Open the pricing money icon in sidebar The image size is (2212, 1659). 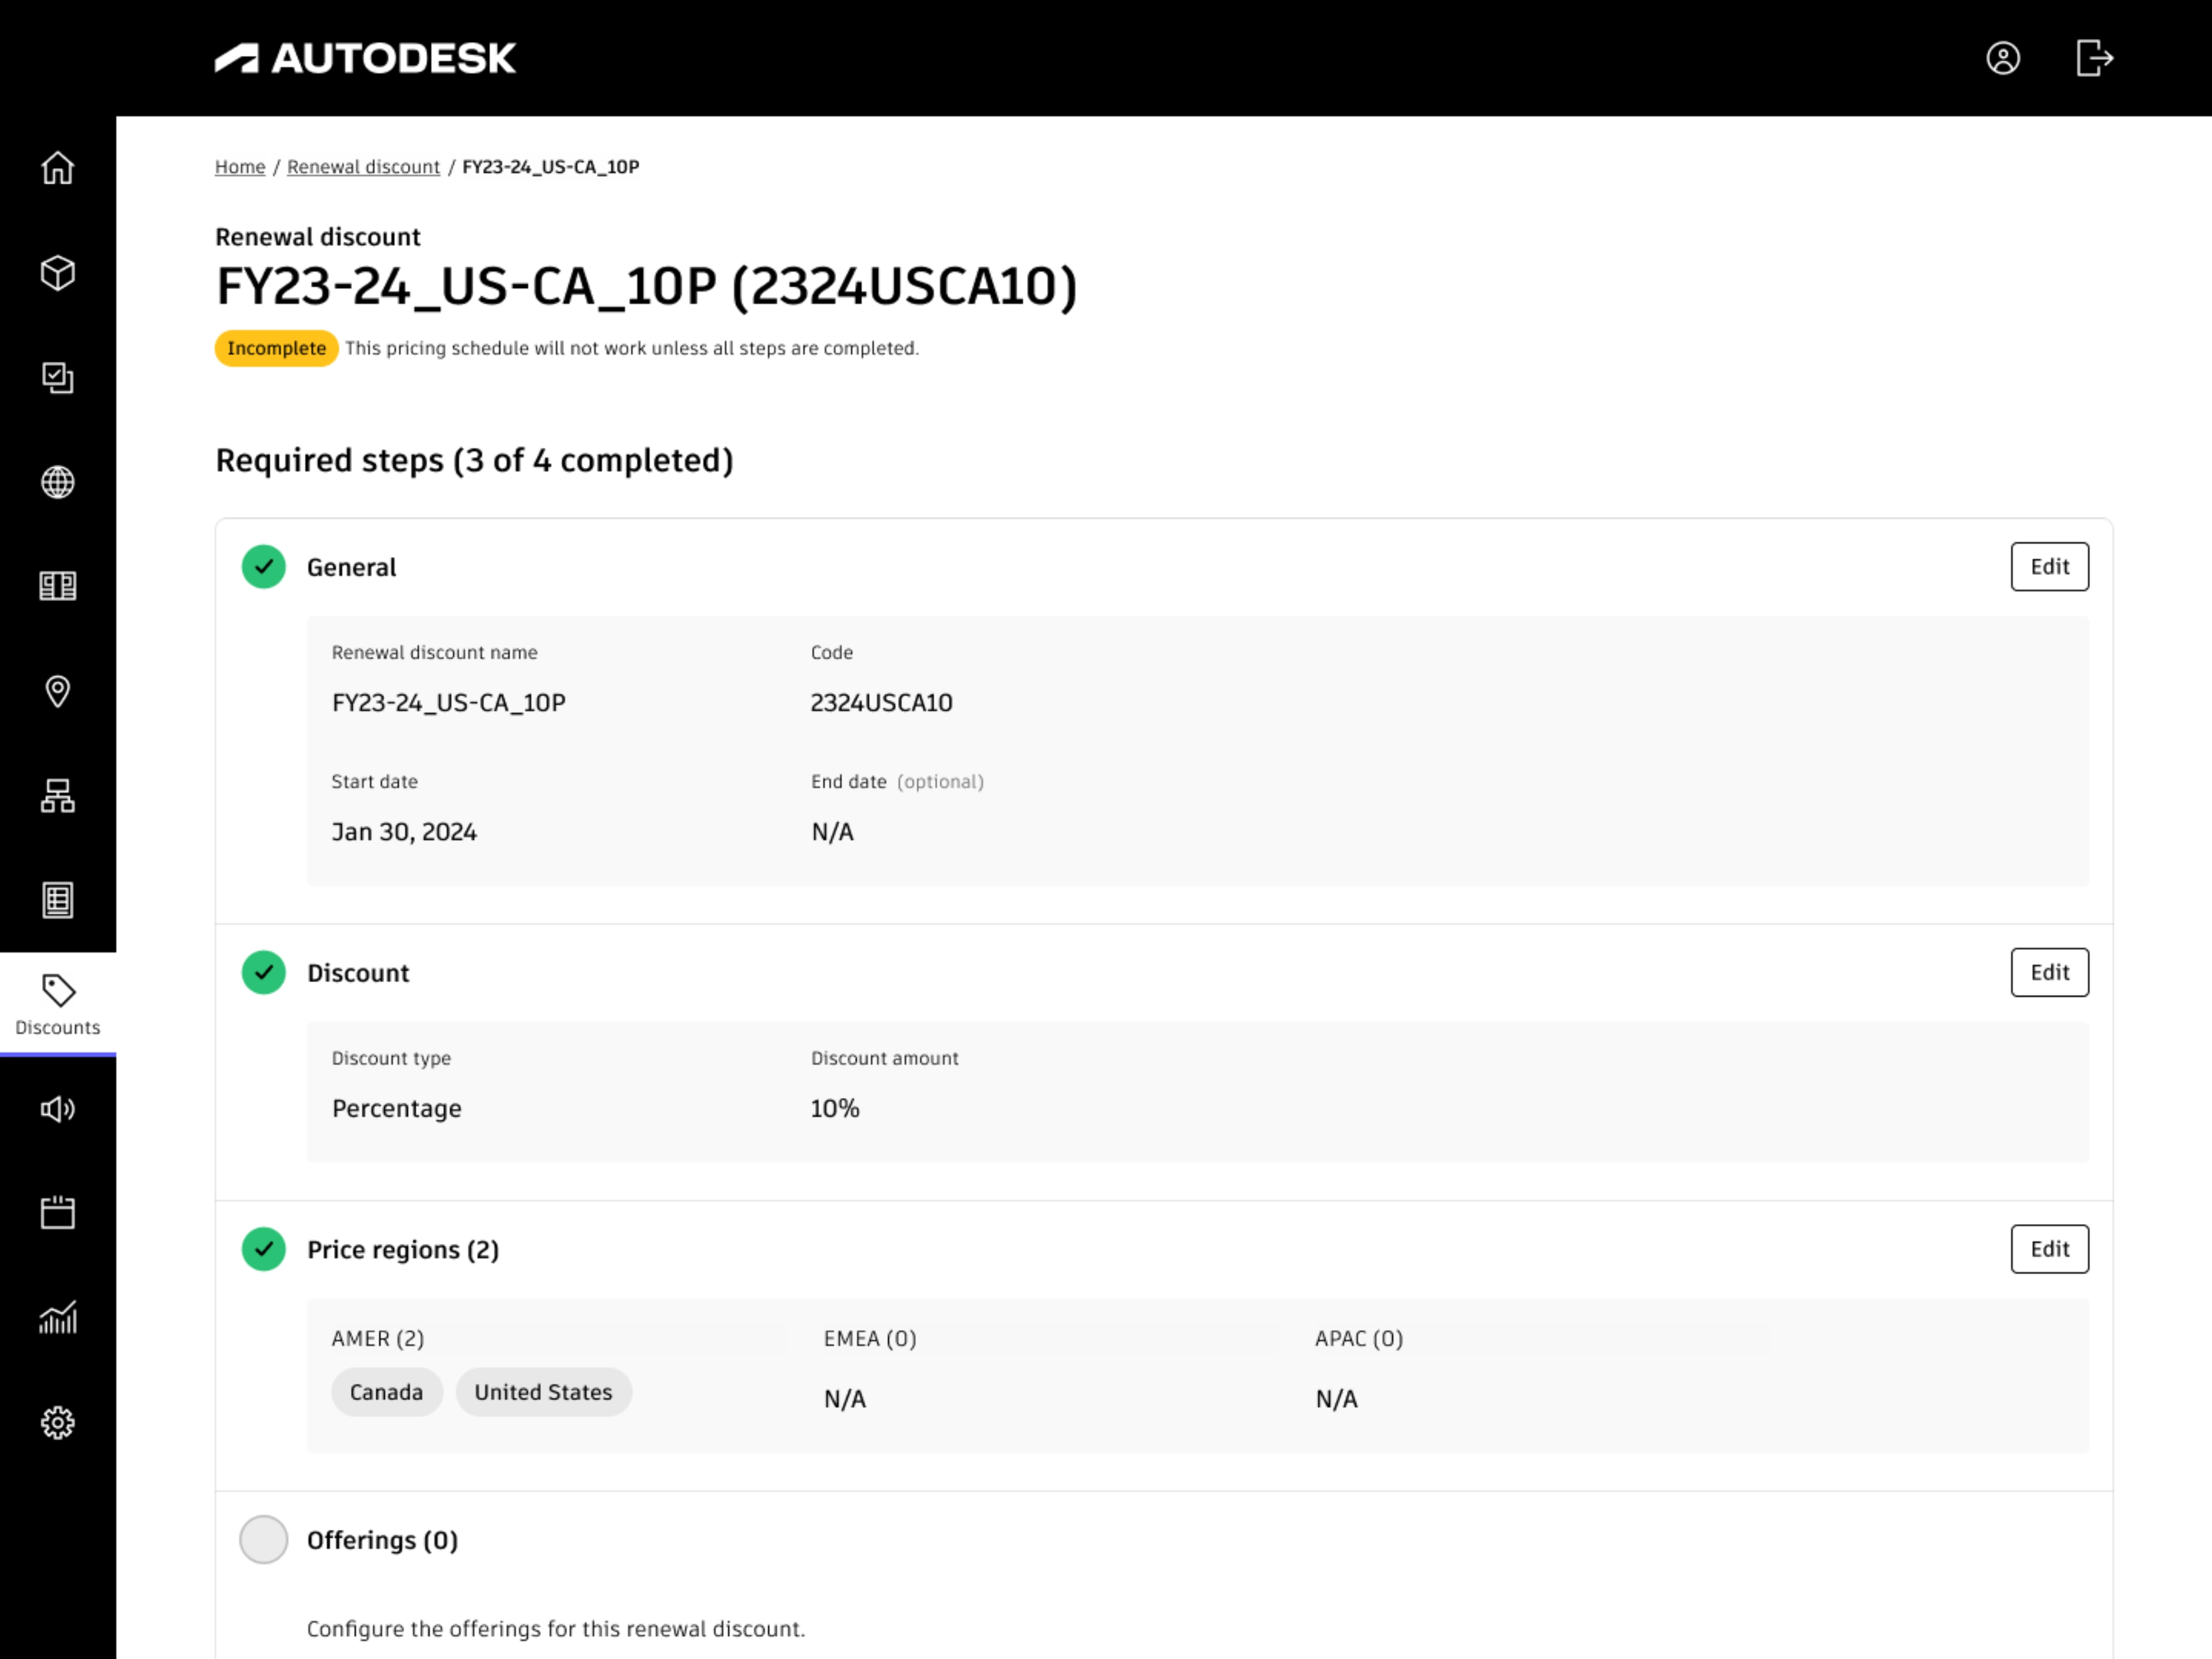pyautogui.click(x=58, y=586)
